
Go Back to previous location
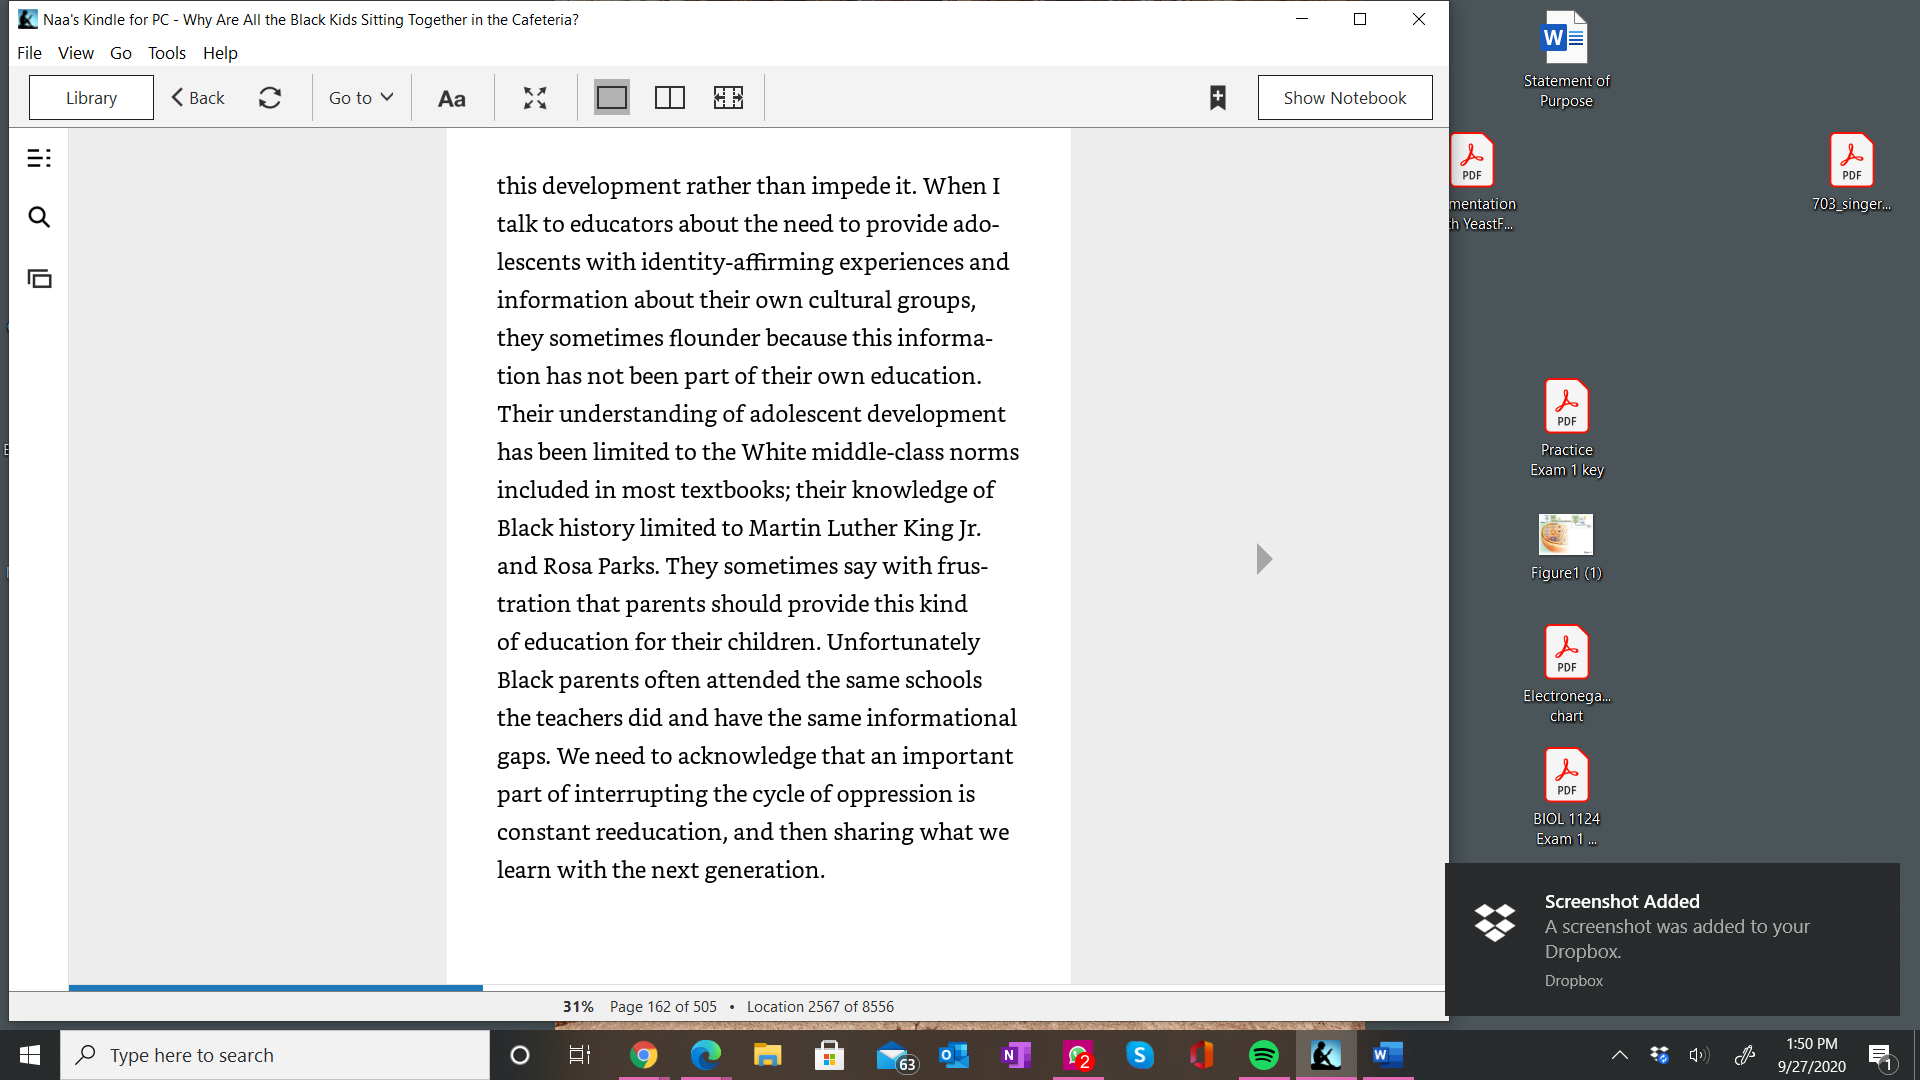coord(198,98)
